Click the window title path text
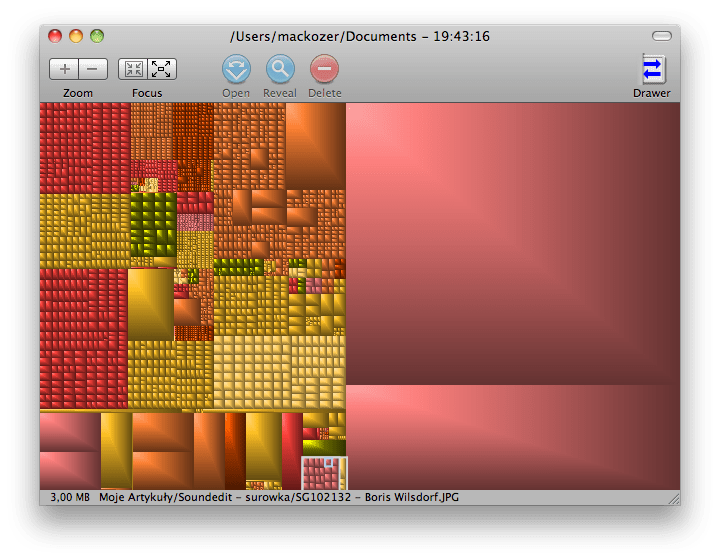Screen dimensions: 720x560 360,36
